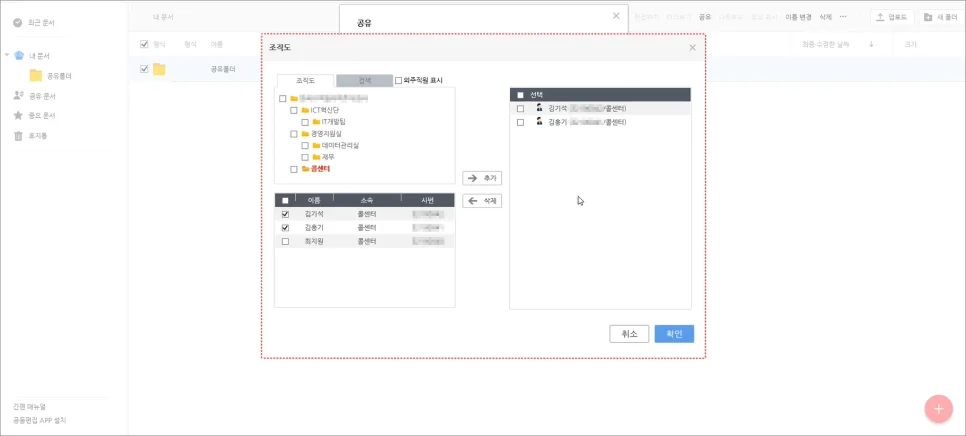Click the 최근 문서 clock icon in sidebar
The image size is (966, 436).
[18, 22]
